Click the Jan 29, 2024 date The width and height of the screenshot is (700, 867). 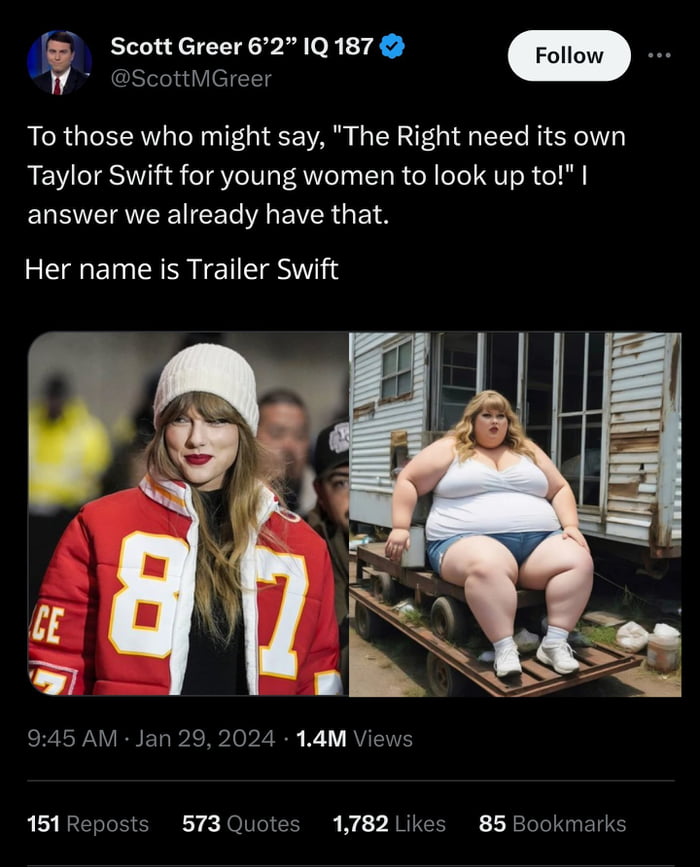pos(205,739)
